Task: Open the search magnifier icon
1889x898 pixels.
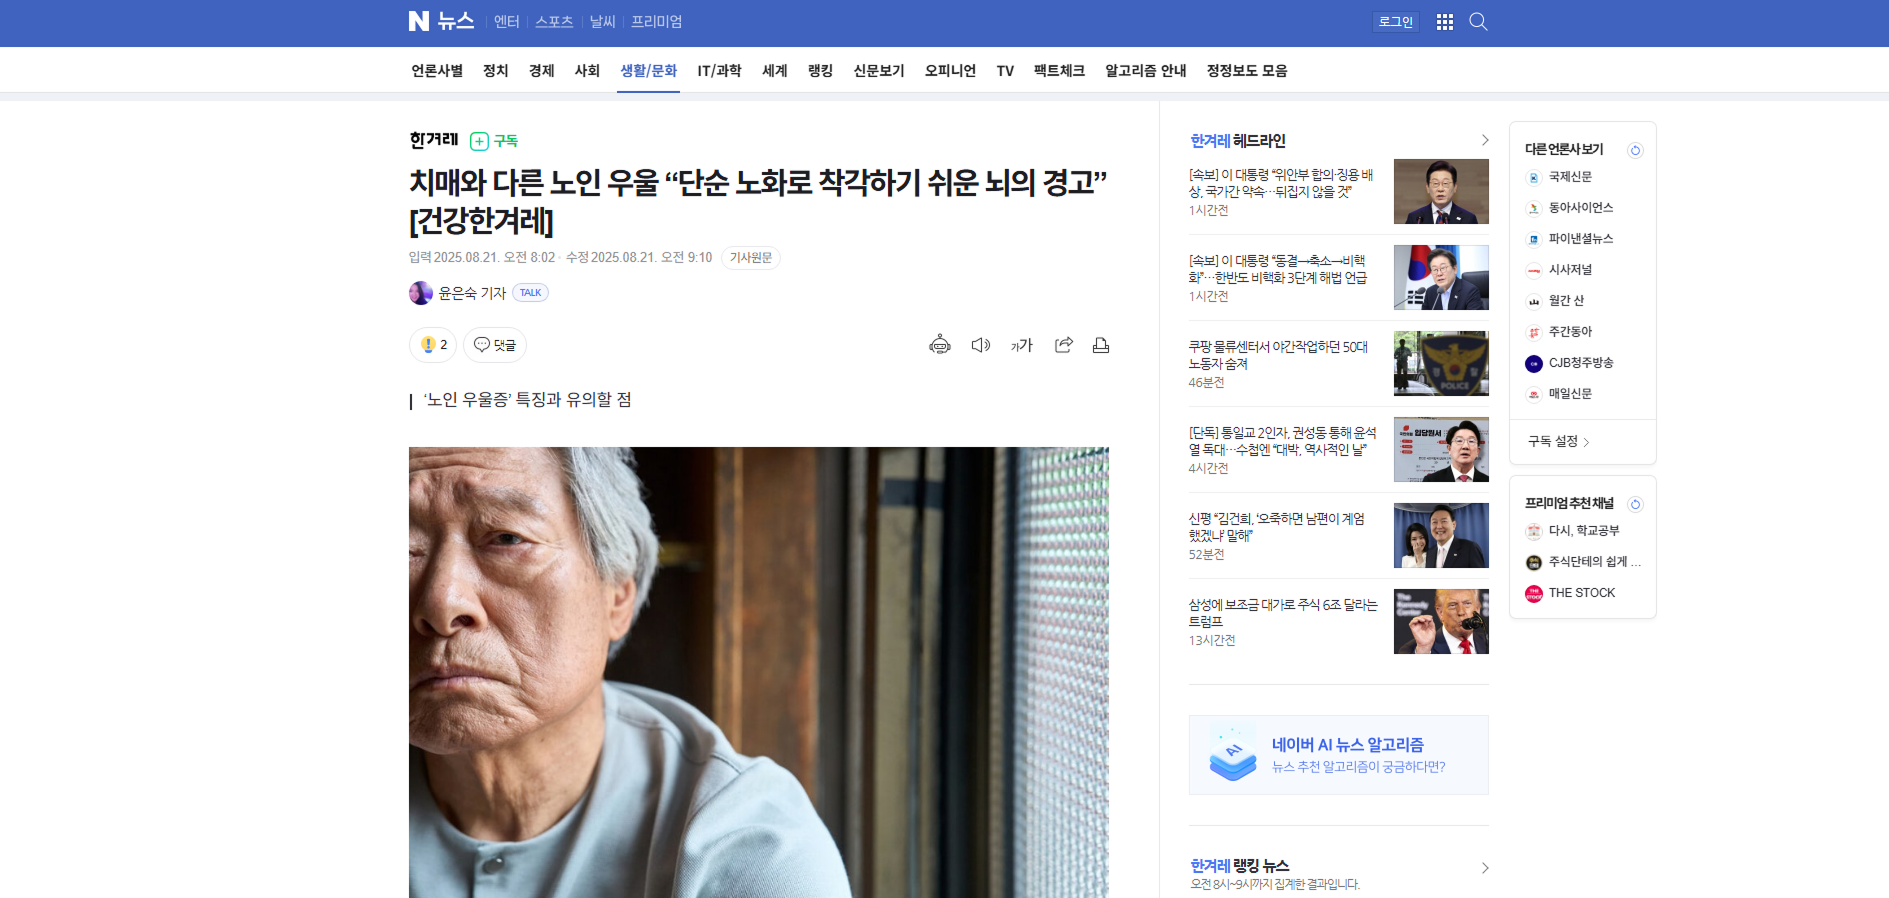Action: coord(1478,22)
